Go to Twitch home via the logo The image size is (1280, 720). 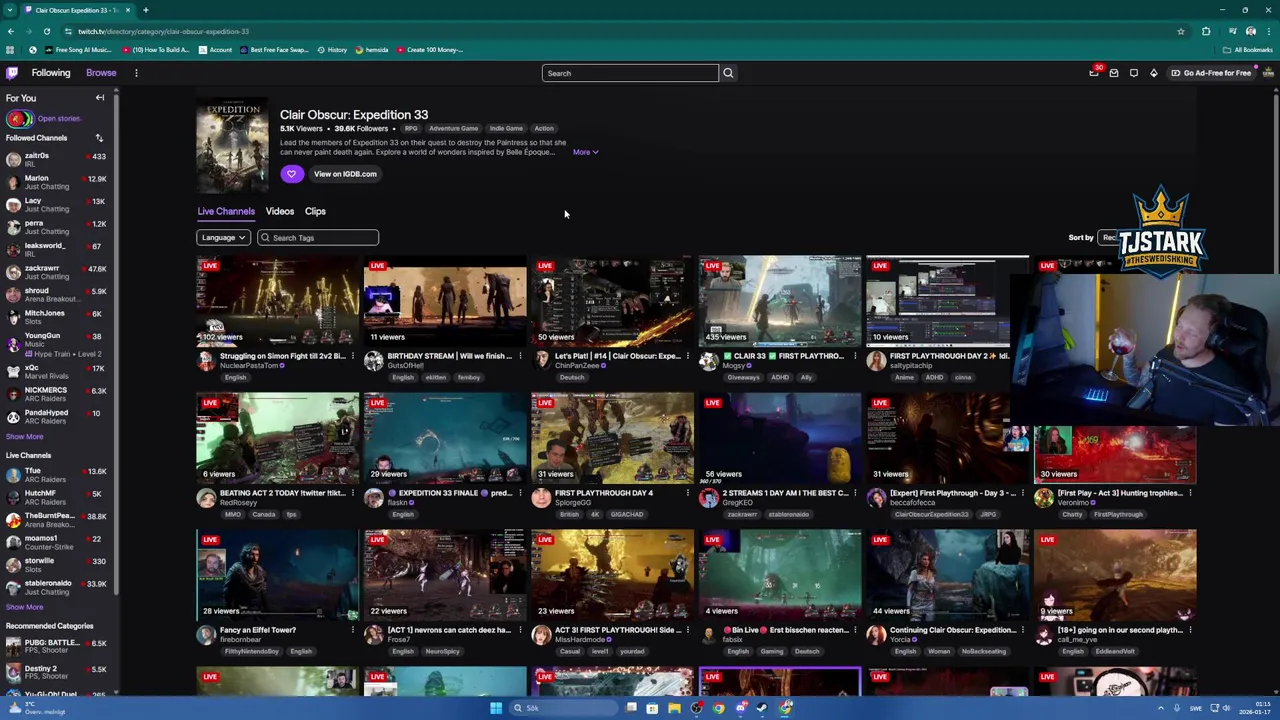12,73
